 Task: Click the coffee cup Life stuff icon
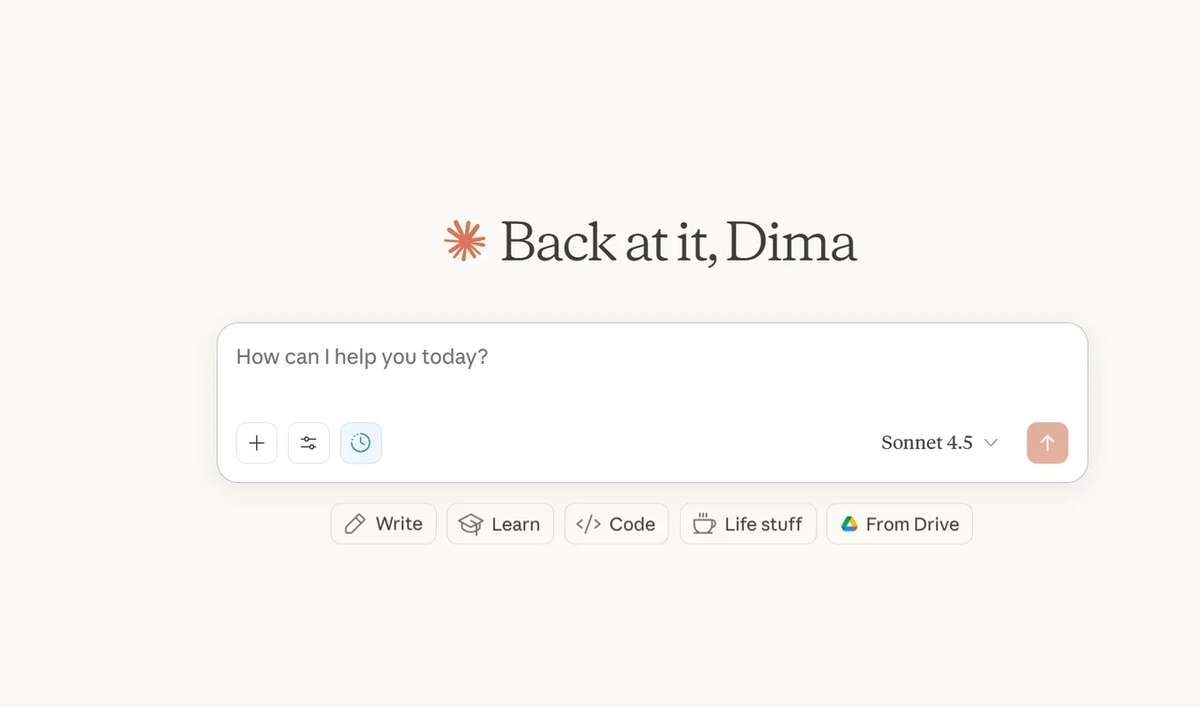point(704,524)
